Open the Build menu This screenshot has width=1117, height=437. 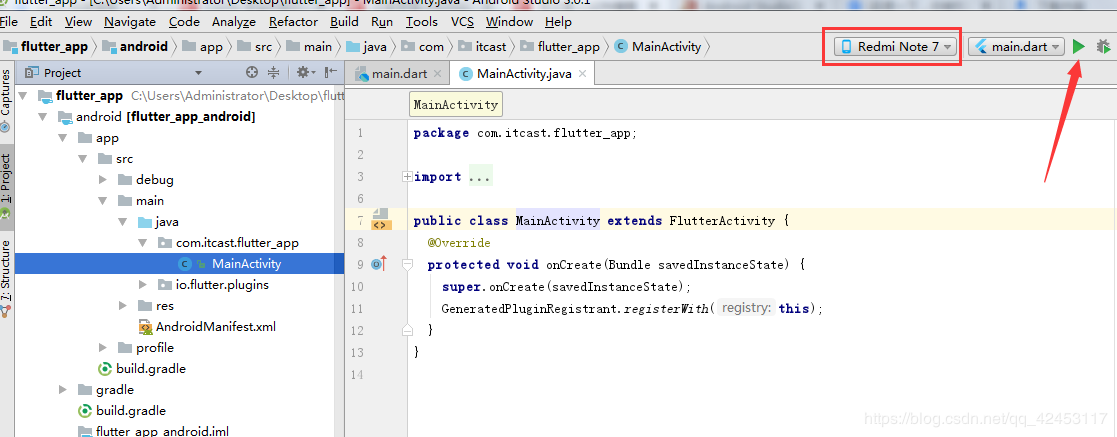pyautogui.click(x=345, y=22)
